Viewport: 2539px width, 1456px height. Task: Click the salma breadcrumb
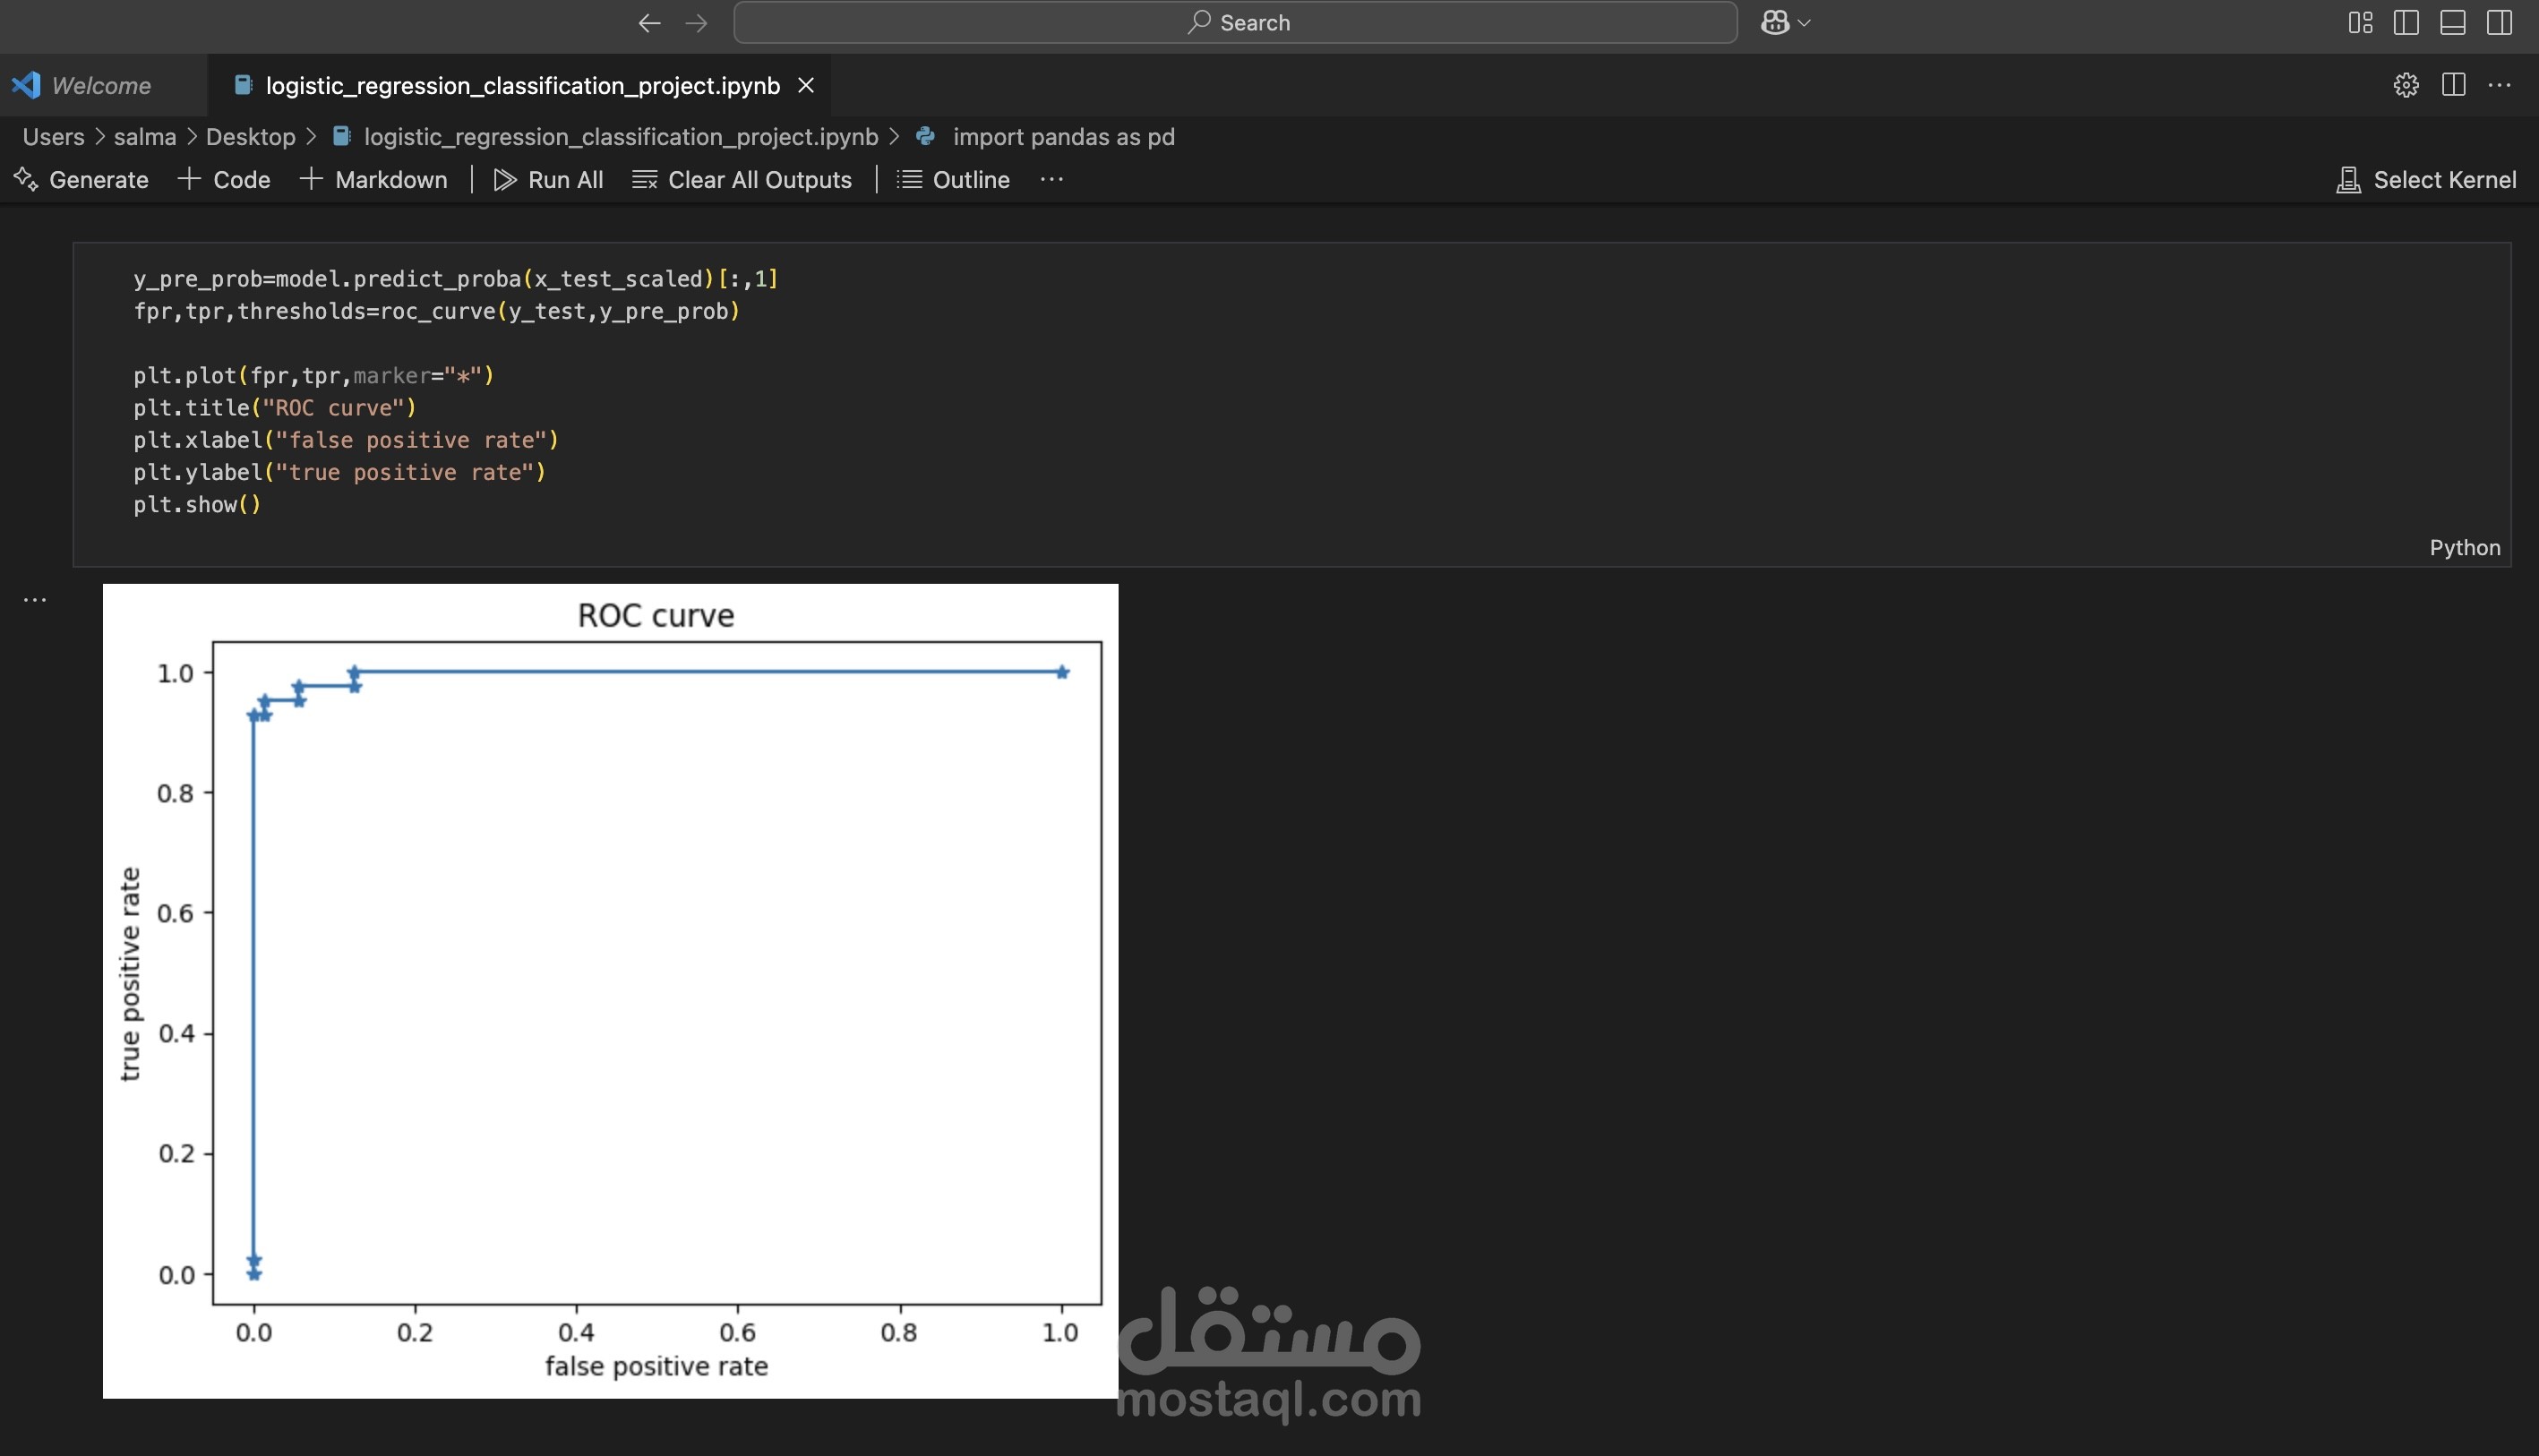(x=145, y=137)
